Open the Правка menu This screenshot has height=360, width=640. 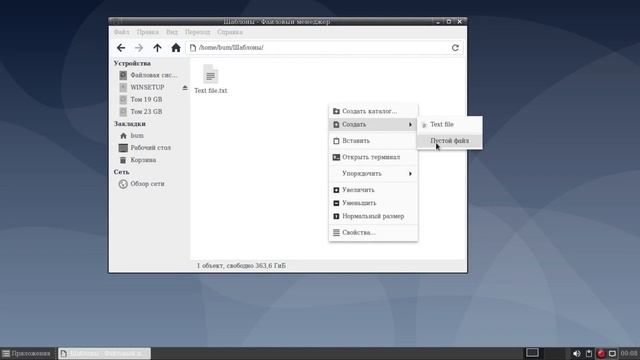[x=147, y=32]
